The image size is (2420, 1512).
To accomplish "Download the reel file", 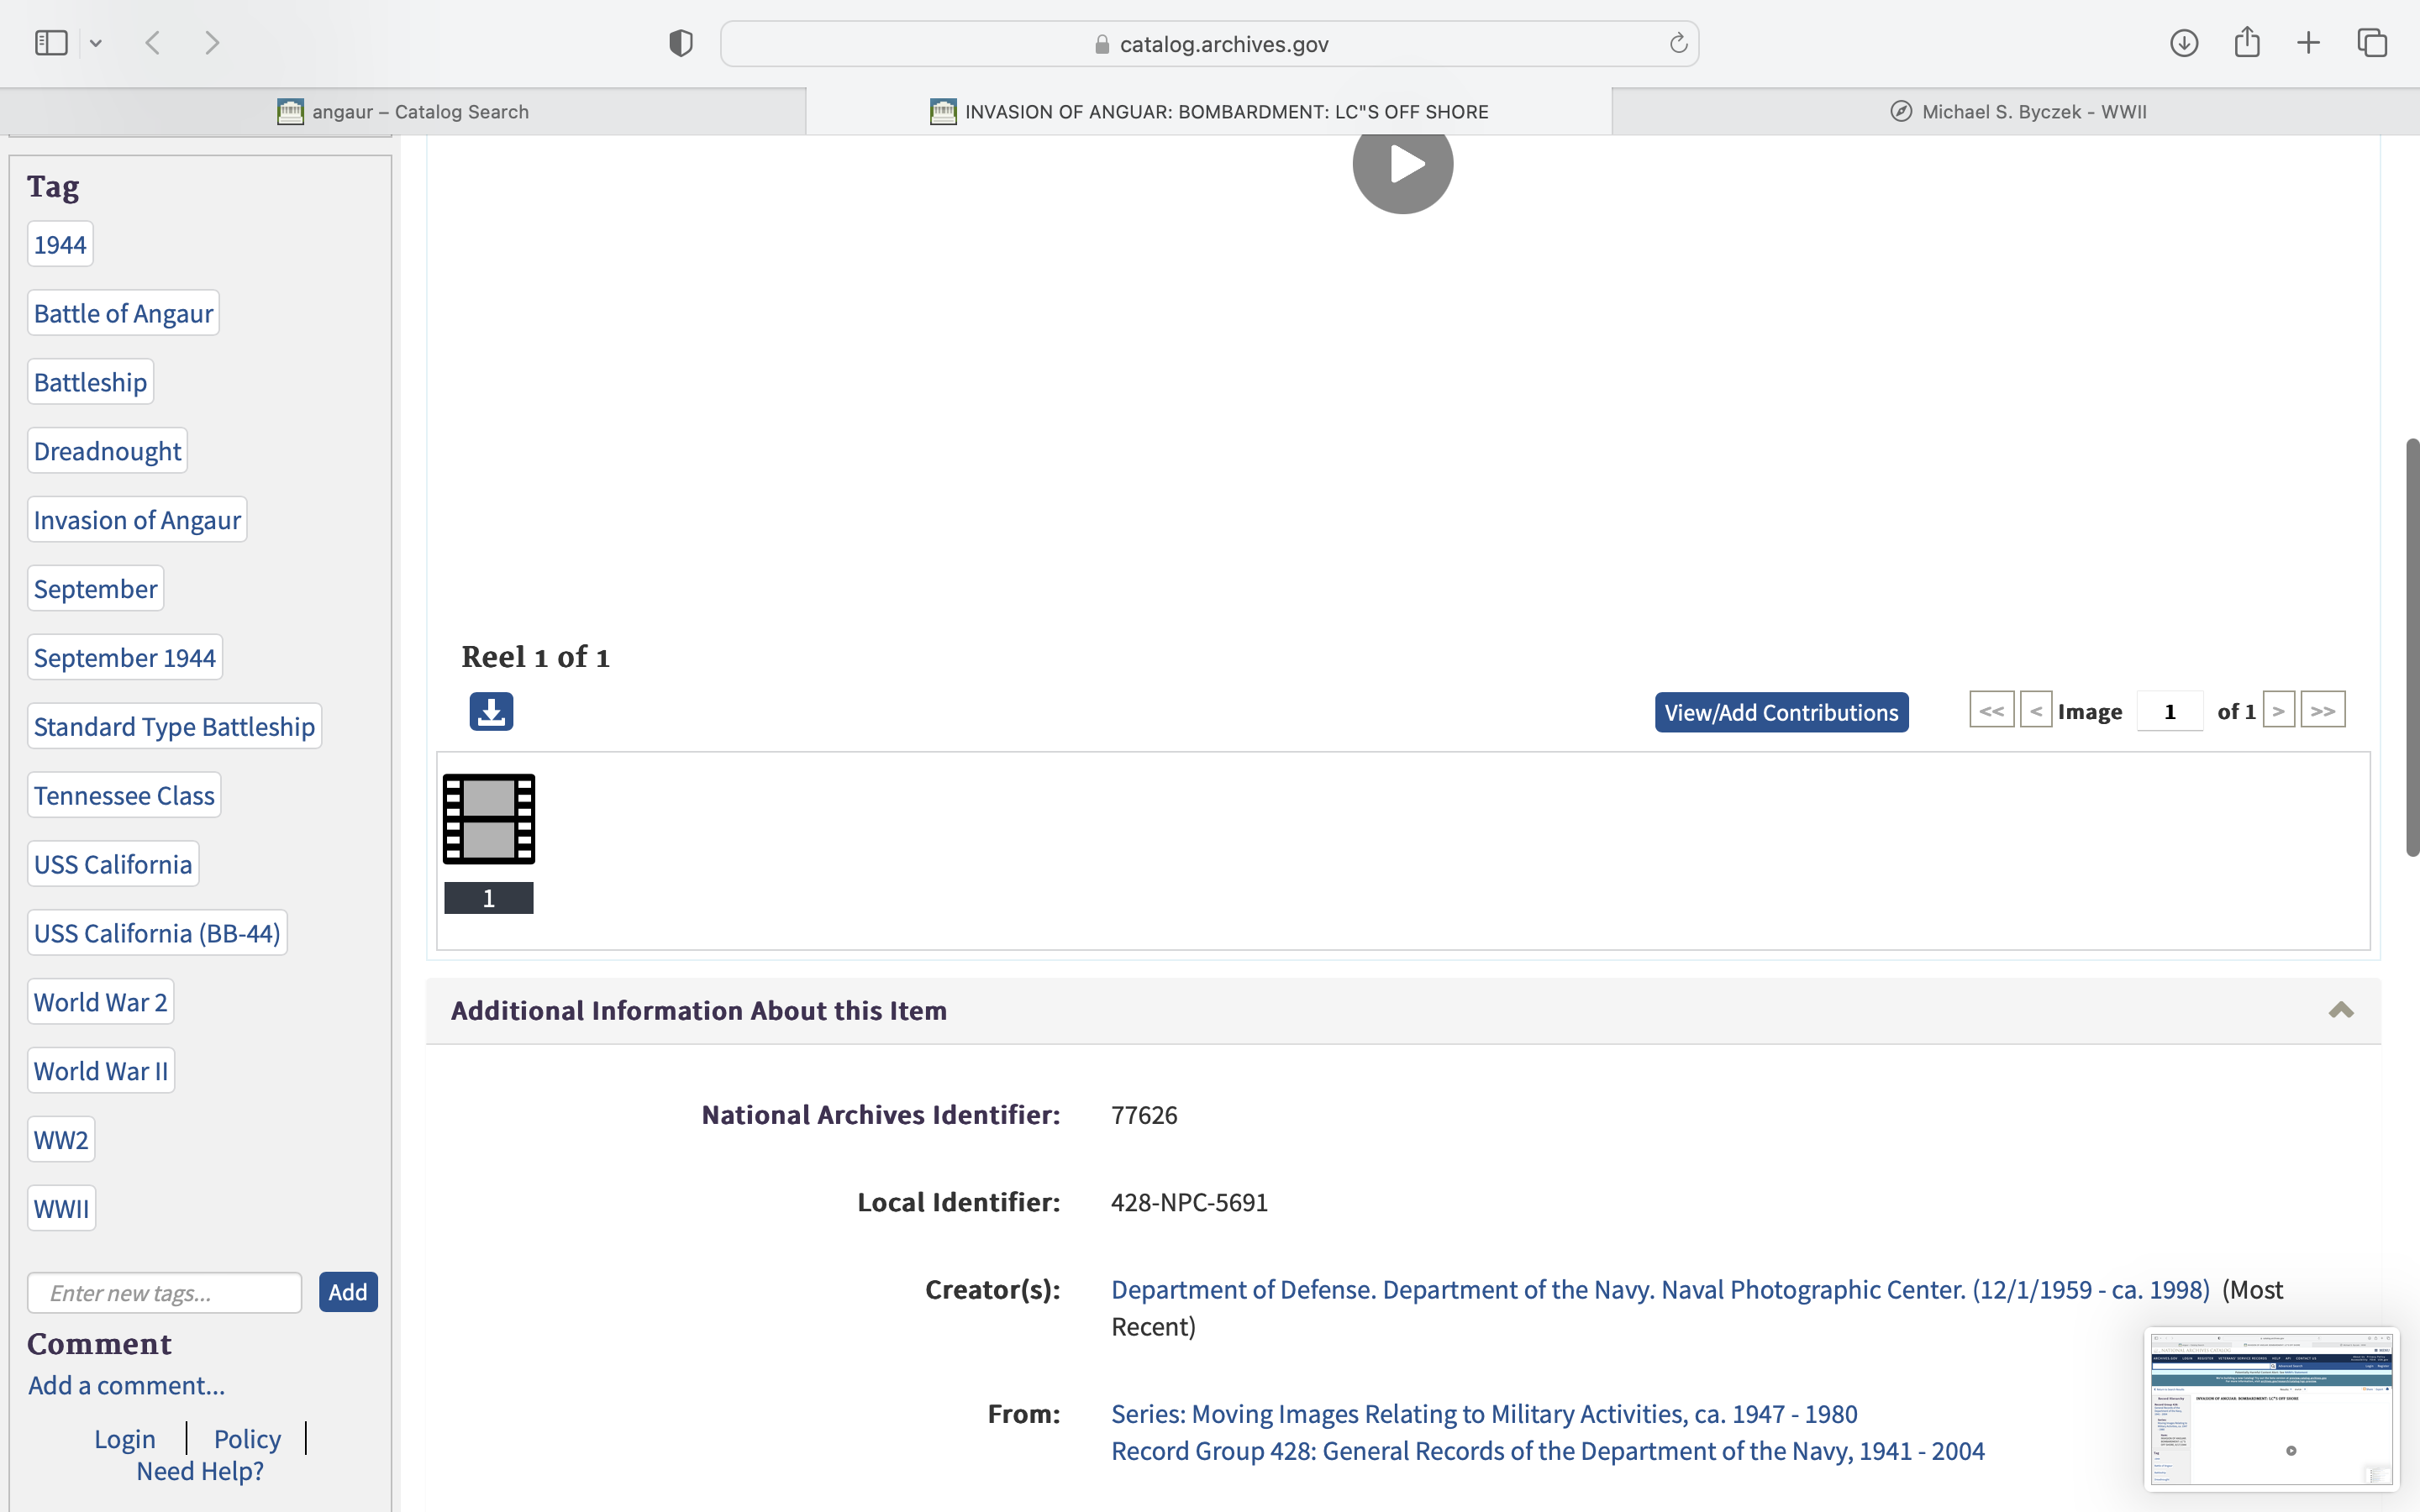I will click(491, 712).
